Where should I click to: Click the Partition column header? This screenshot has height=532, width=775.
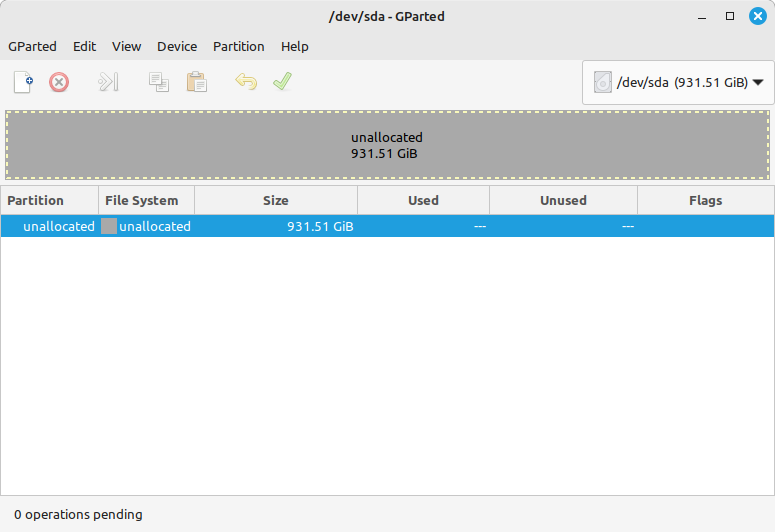(x=49, y=200)
